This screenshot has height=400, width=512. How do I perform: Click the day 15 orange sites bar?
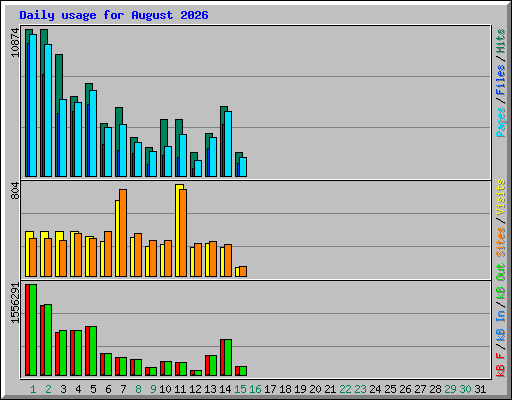[243, 271]
